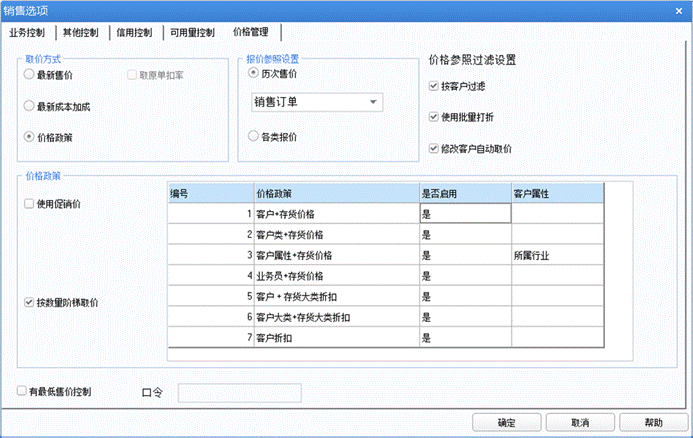Screen dimensions: 693x438
Task: Uncheck the 按客户过滤 checkbox
Action: (432, 87)
